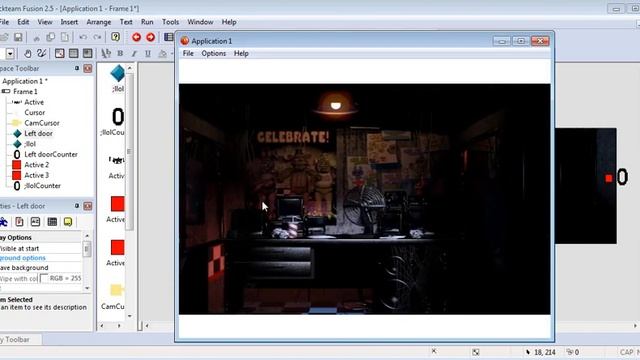Click the ;llolCounter zero thumbnail in object list

118,117
